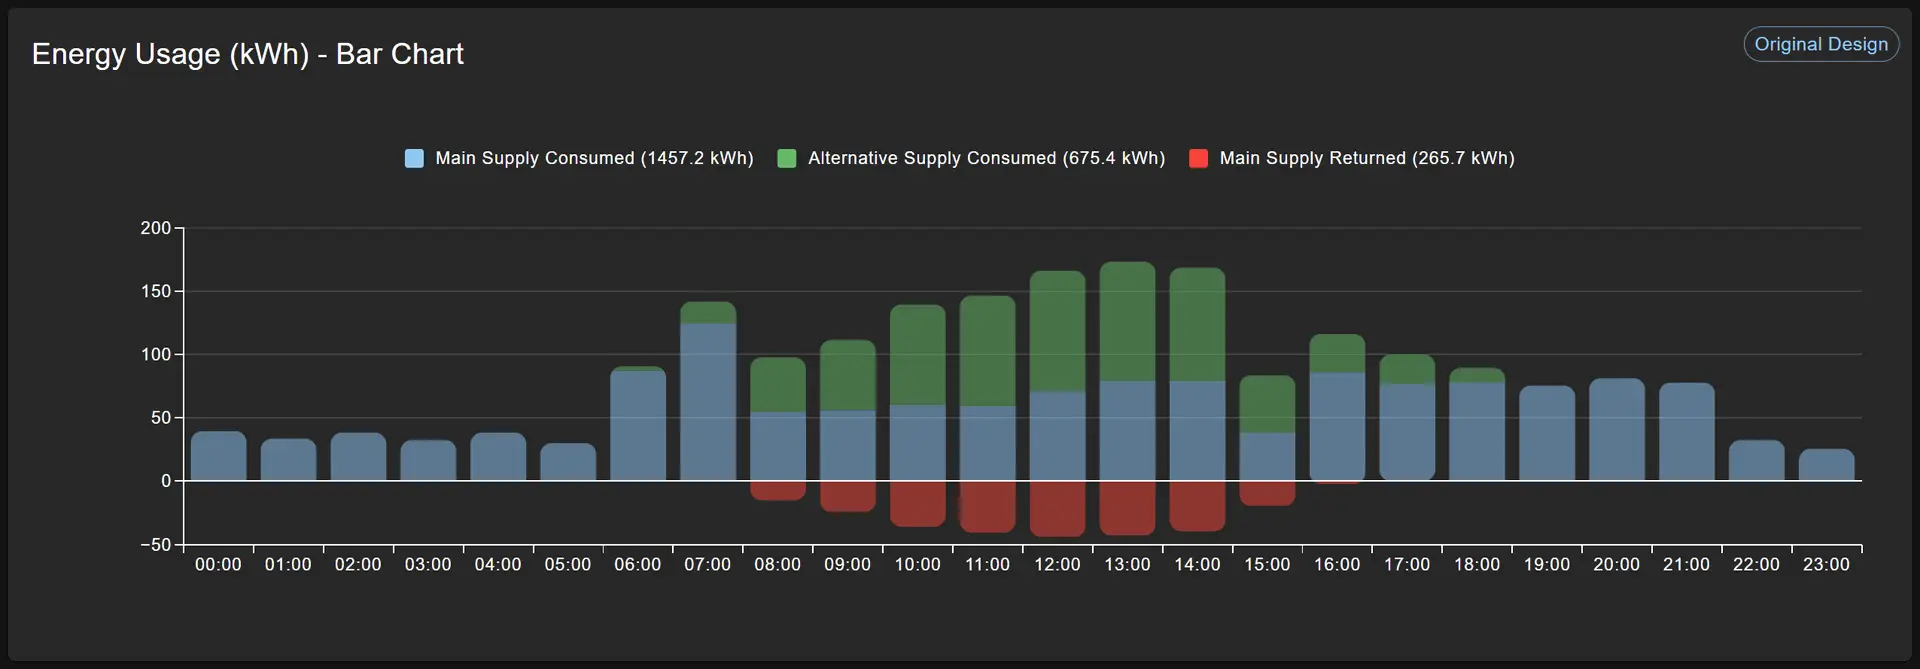Click the red returned bar at 12:00
The image size is (1920, 669).
coord(1057,508)
